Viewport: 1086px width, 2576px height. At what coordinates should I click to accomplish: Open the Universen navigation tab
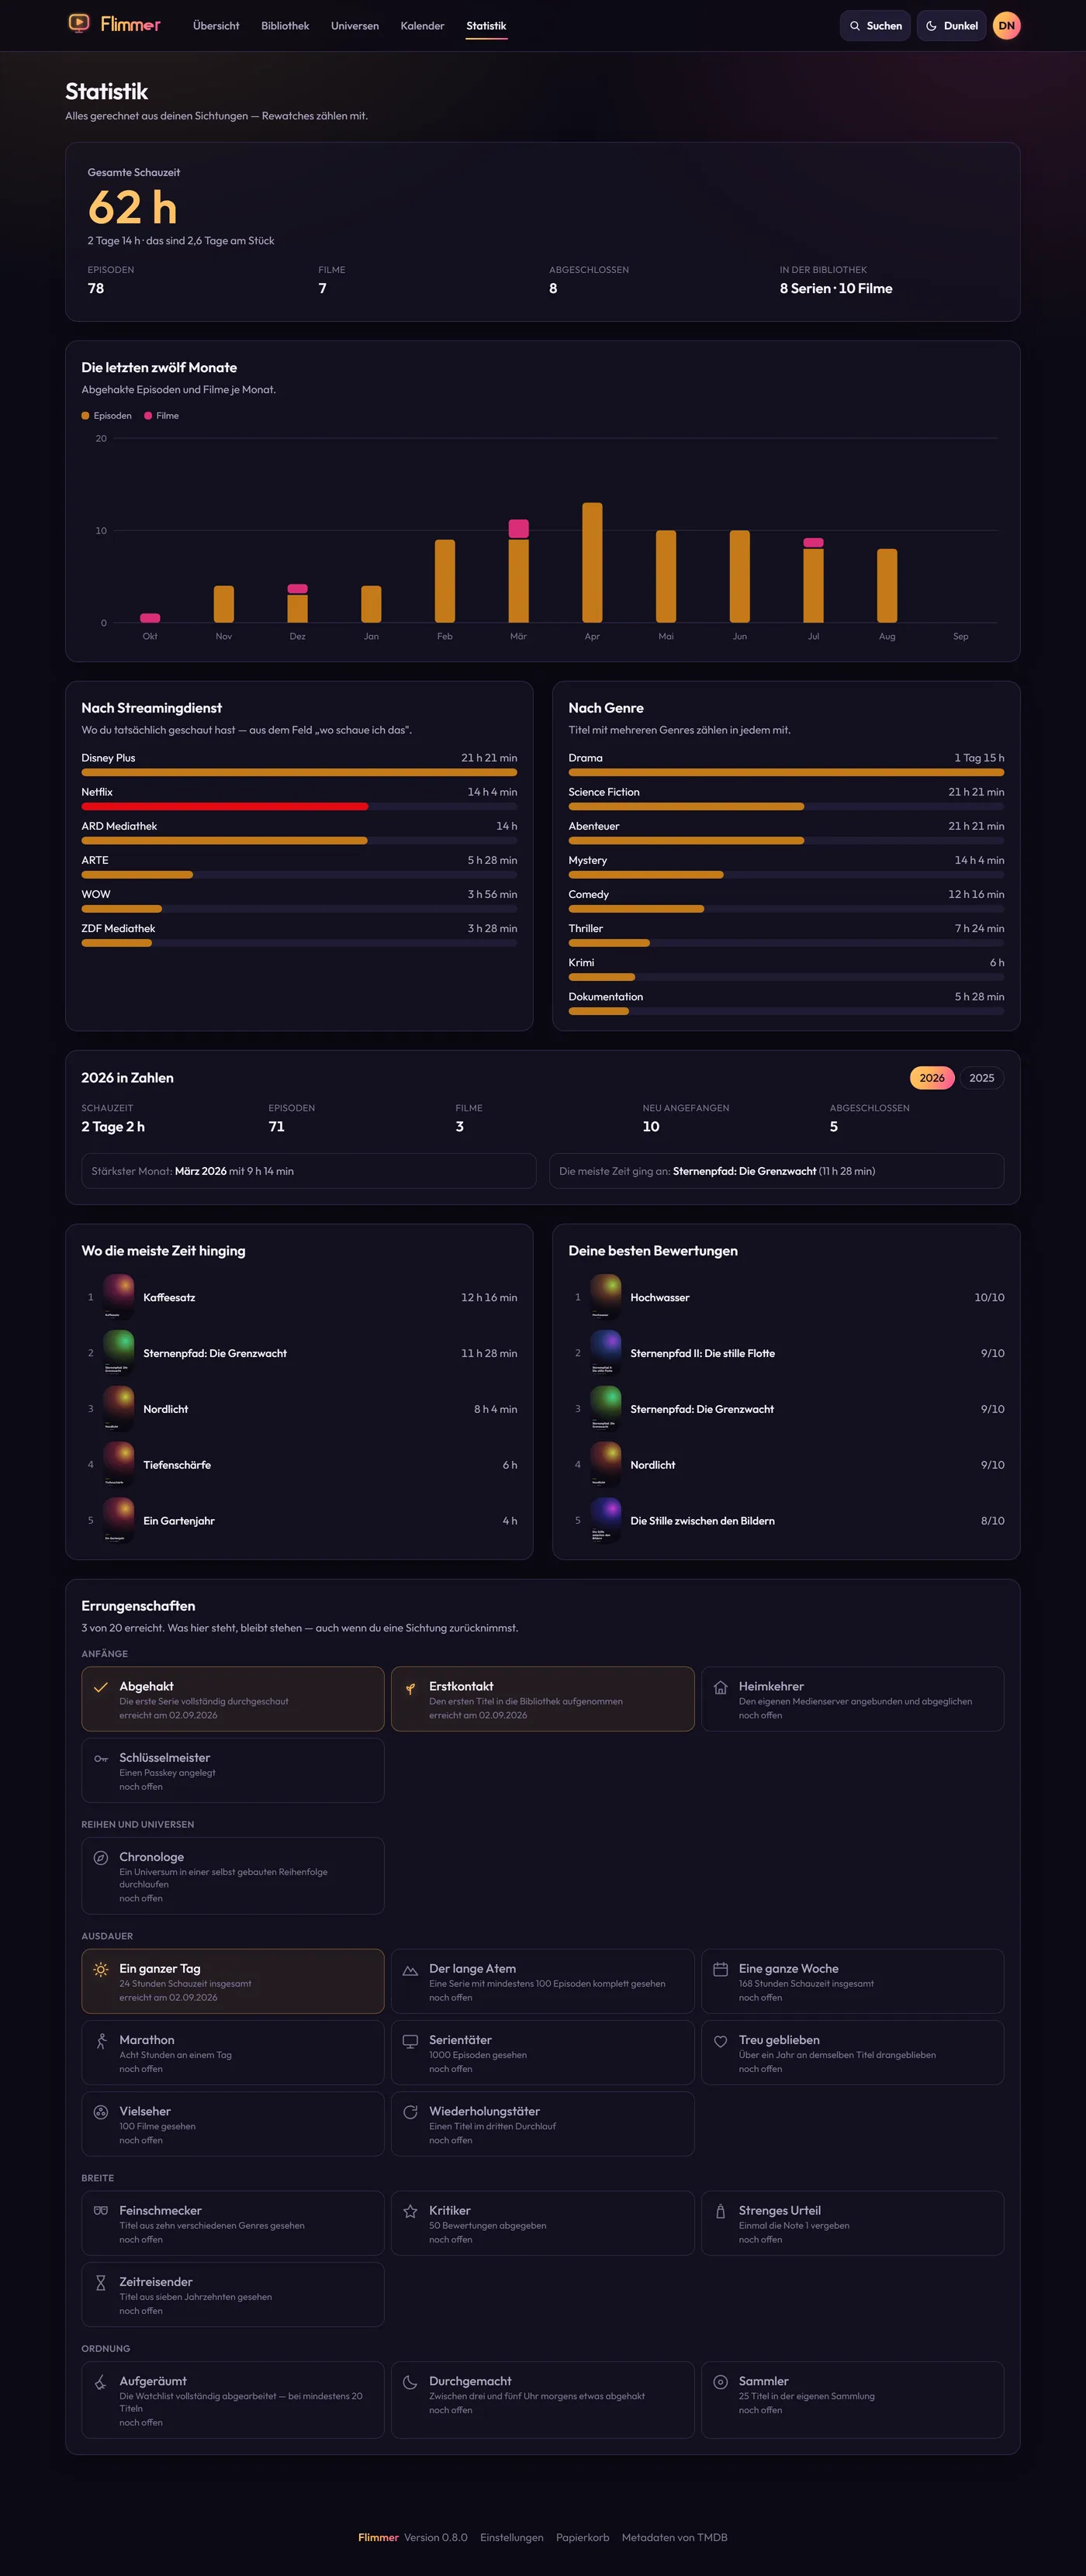point(355,26)
